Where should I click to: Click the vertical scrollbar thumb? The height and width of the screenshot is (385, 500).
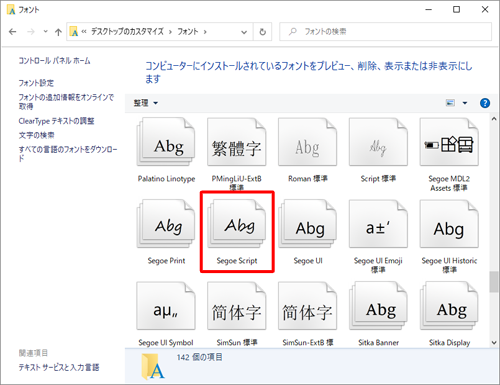pyautogui.click(x=494, y=282)
